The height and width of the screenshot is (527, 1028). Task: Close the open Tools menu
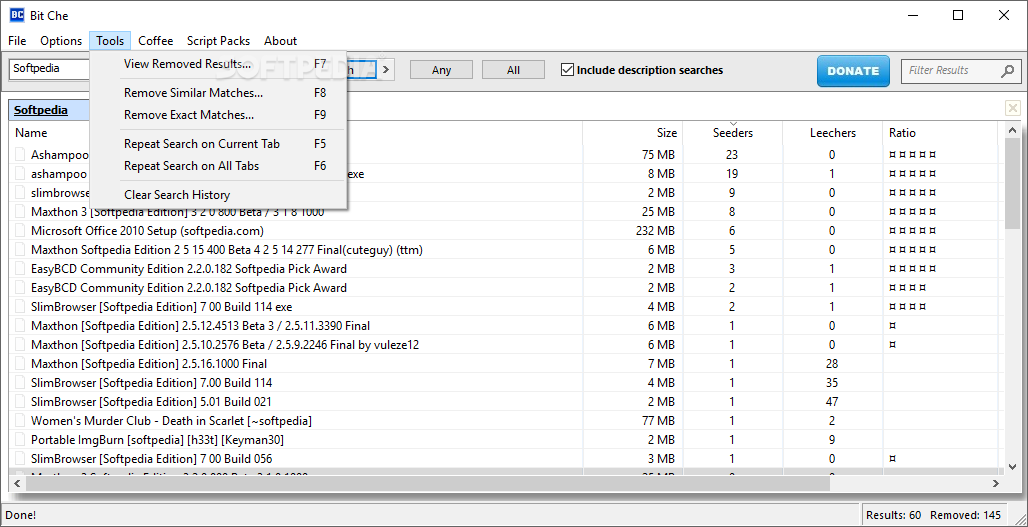110,41
